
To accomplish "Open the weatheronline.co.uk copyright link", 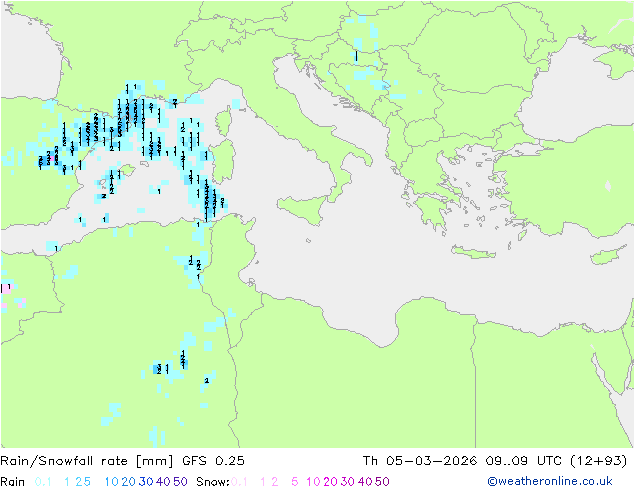I will click(x=549, y=481).
